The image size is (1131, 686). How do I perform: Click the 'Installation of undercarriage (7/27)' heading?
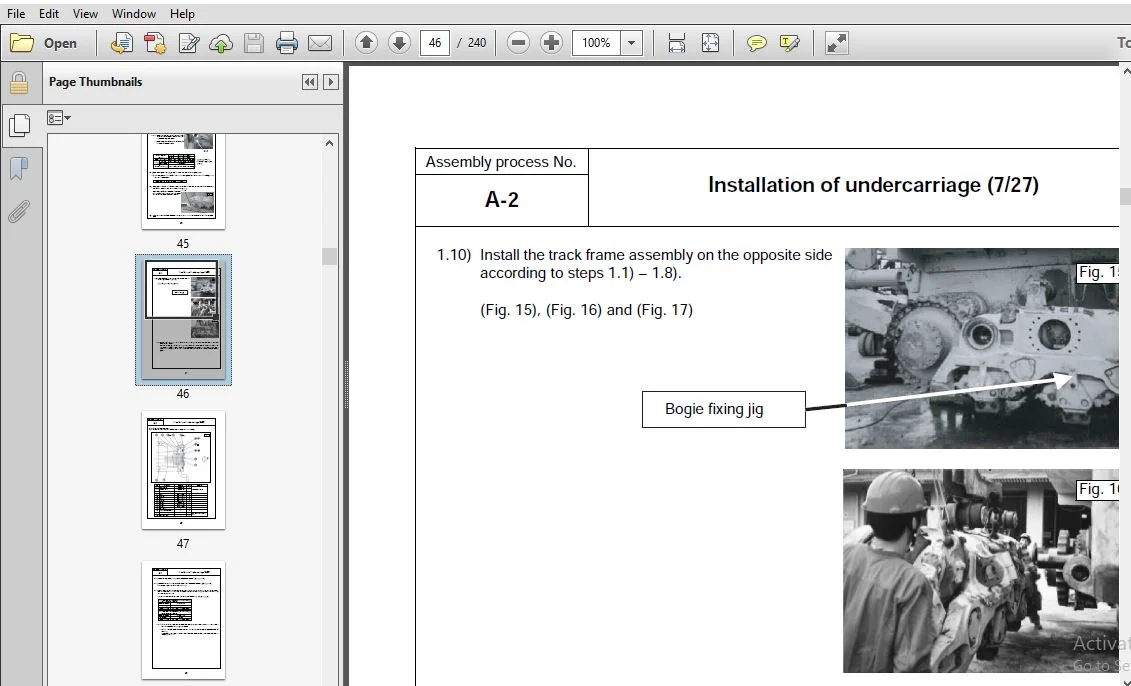click(873, 185)
